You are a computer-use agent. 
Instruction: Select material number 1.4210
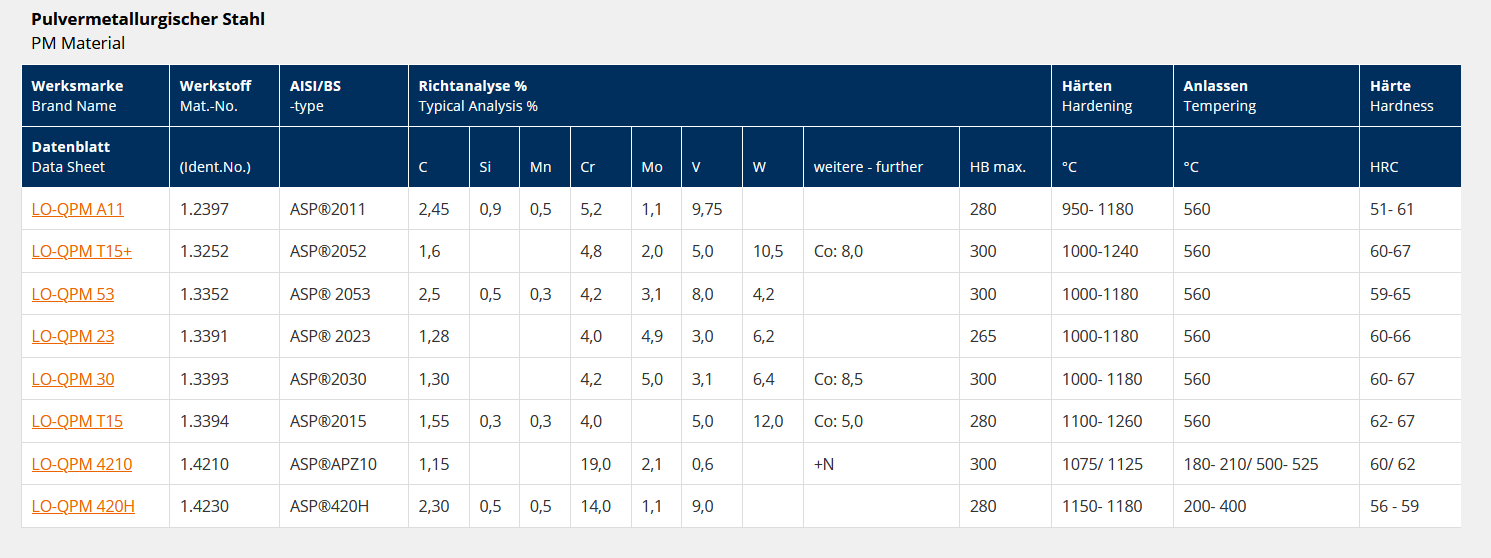coord(204,464)
